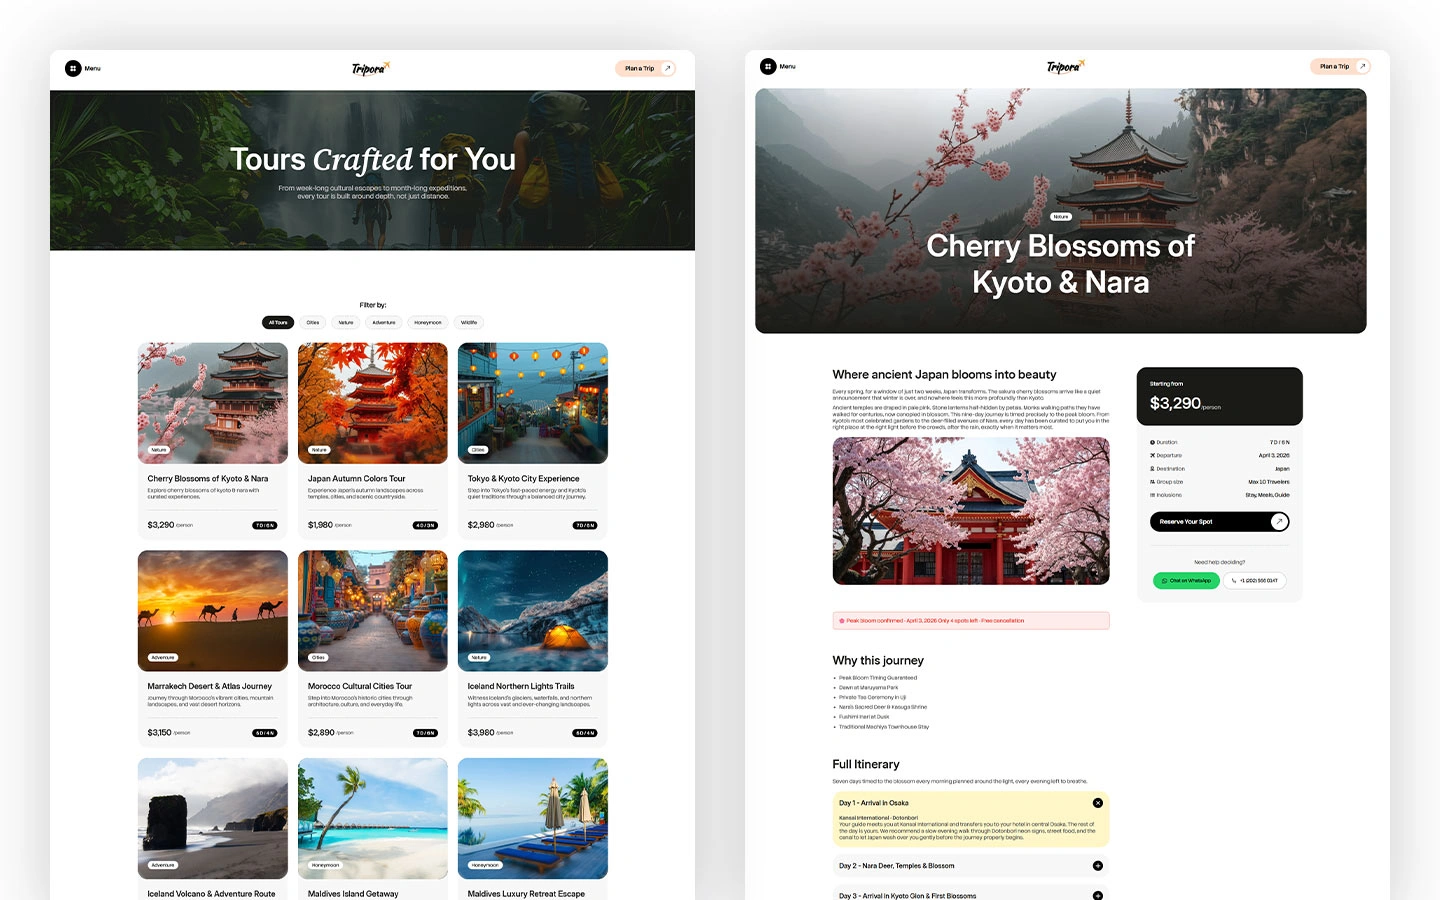Click the Marrakech camel sunset photo
The width and height of the screenshot is (1440, 900).
point(213,611)
